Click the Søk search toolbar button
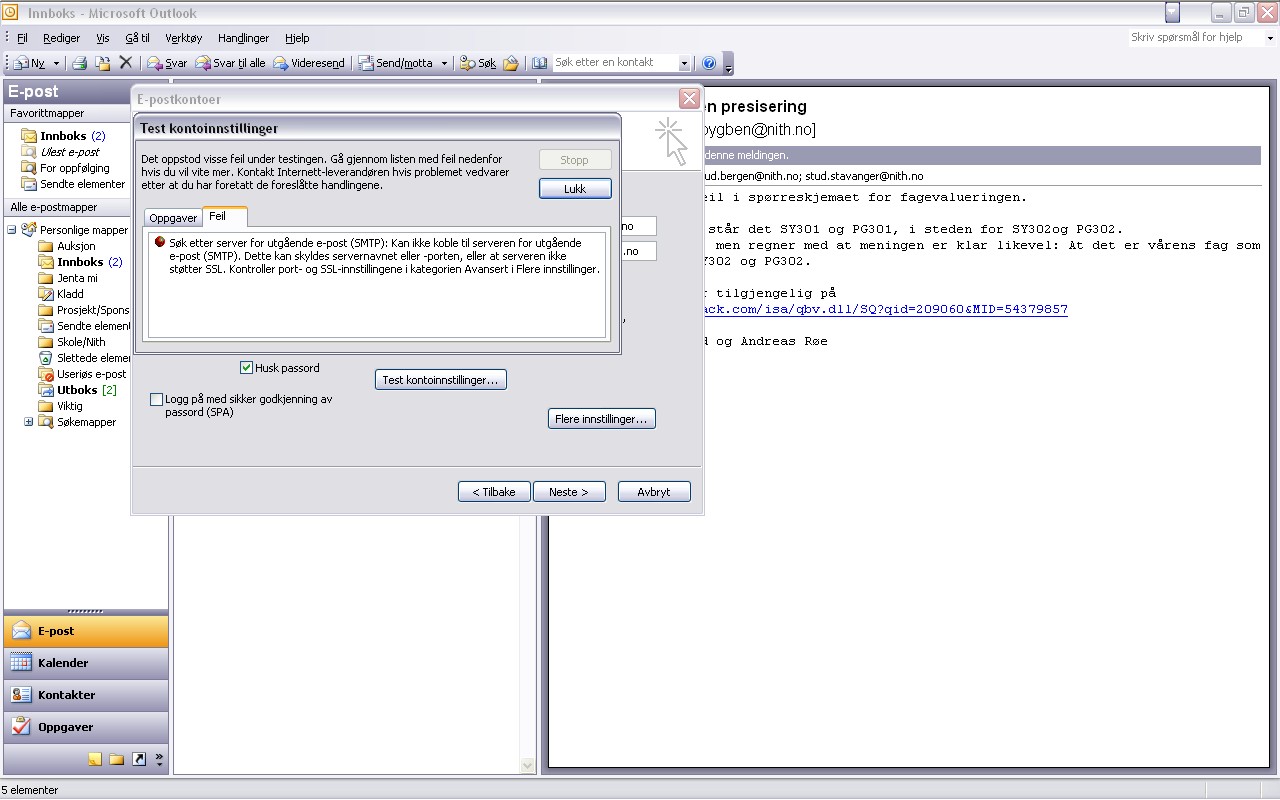 pyautogui.click(x=478, y=63)
